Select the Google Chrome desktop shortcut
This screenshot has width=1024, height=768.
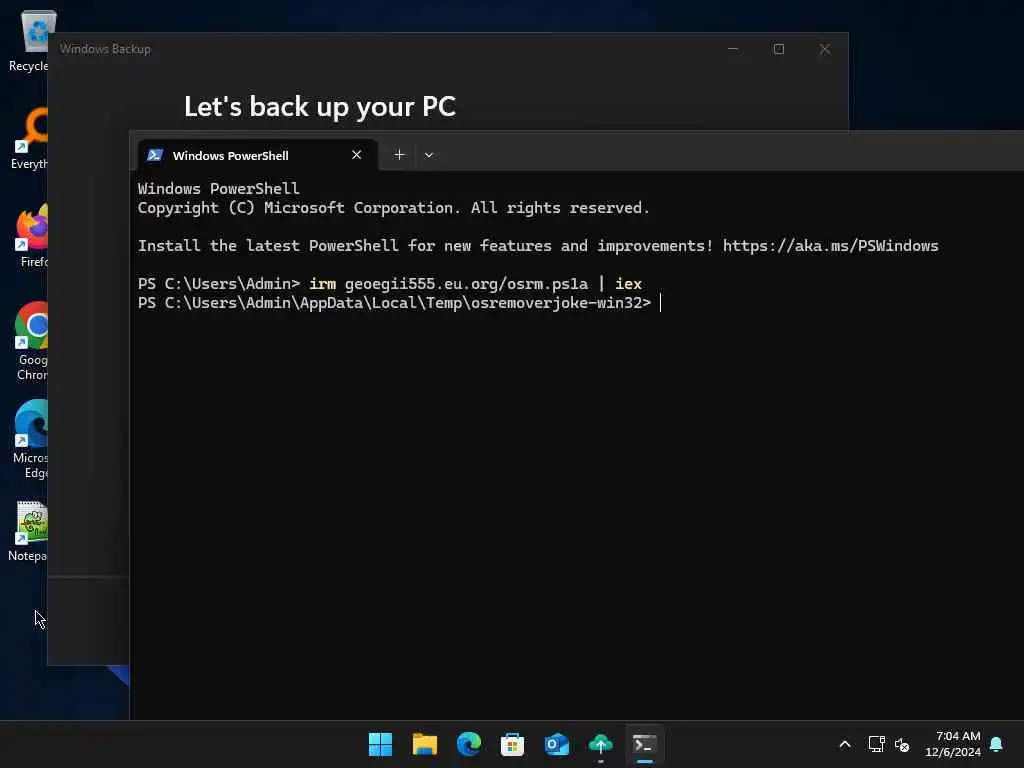click(31, 341)
